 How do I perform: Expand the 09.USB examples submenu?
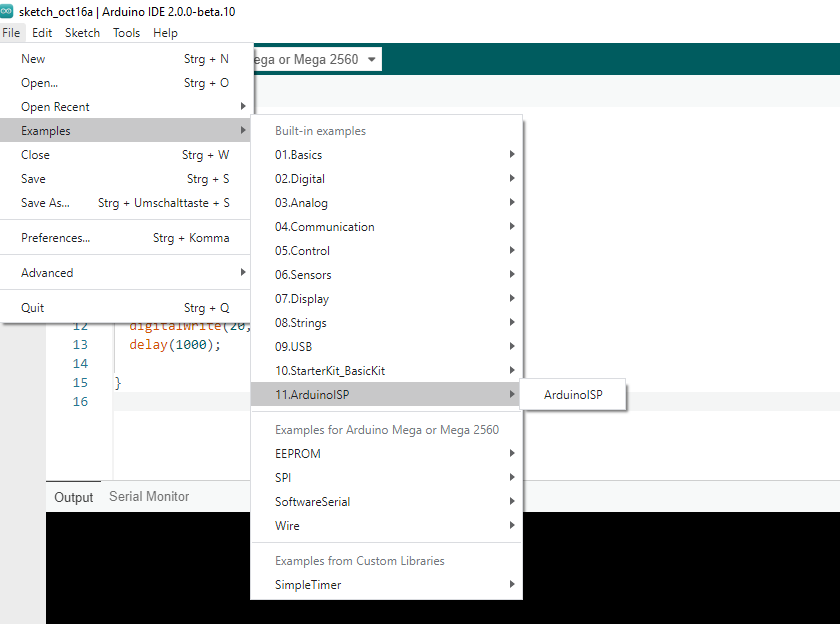pos(386,347)
